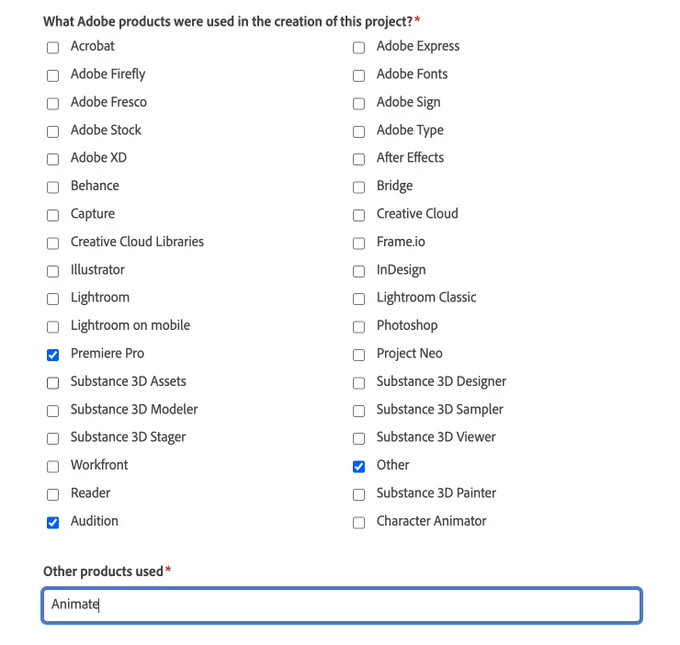Check the Frame.io option
Screen dimensions: 680x645
point(359,243)
